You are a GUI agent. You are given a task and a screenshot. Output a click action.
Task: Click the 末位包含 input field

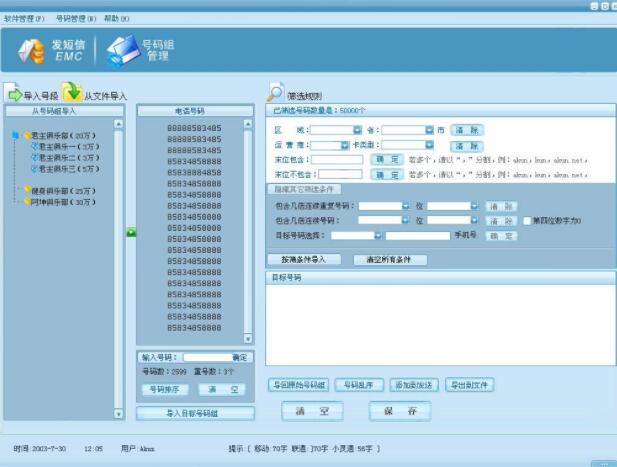337,159
